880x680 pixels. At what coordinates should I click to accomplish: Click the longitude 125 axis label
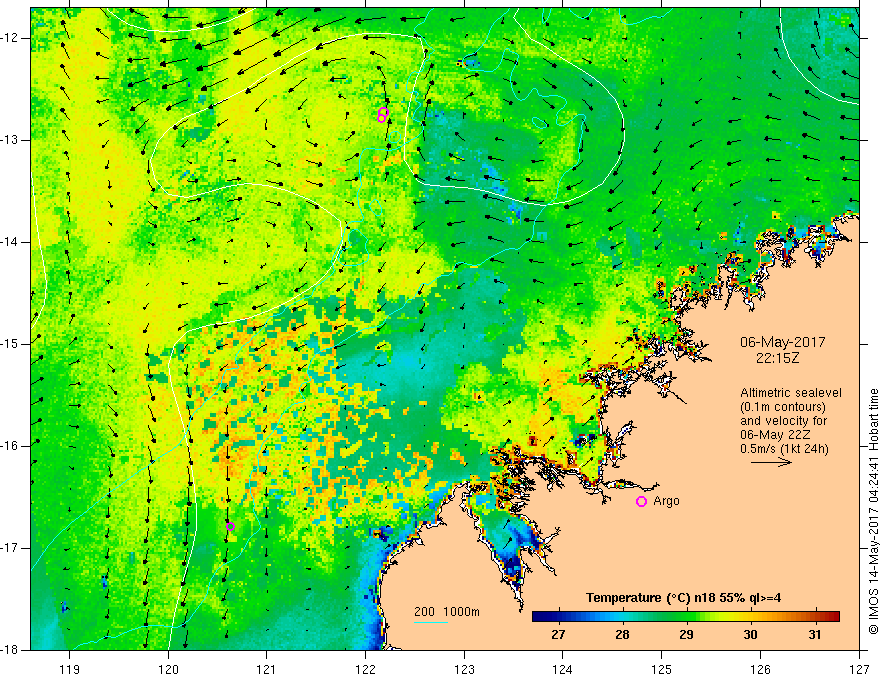(x=662, y=669)
